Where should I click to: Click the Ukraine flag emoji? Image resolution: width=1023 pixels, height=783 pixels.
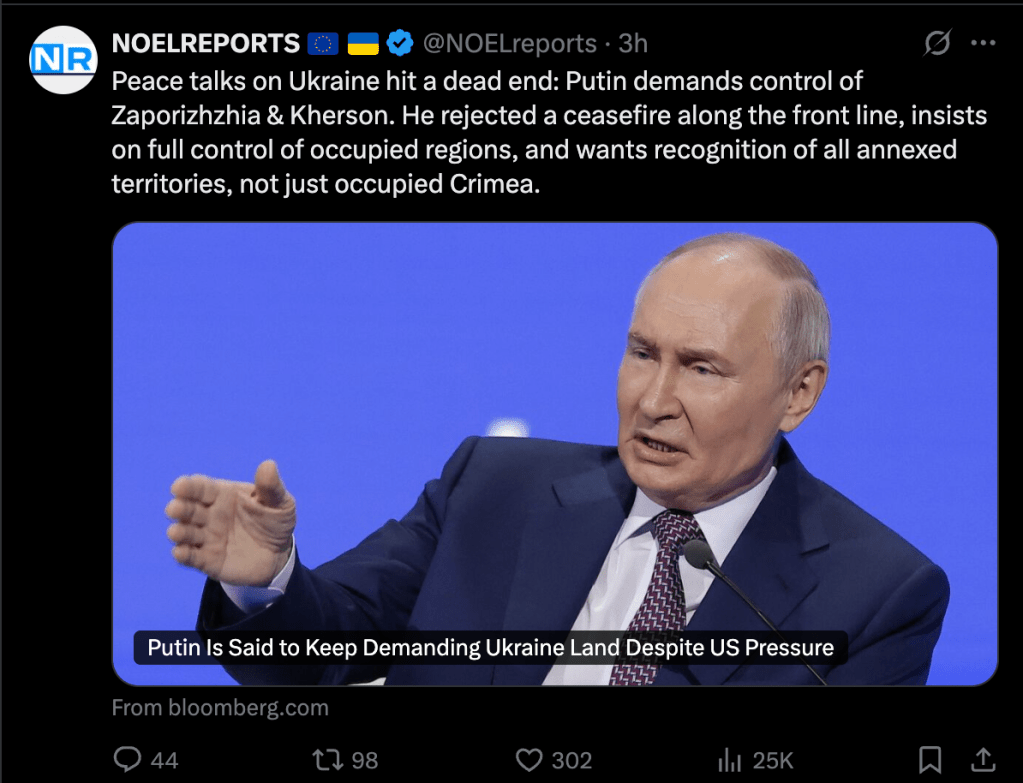[x=362, y=44]
